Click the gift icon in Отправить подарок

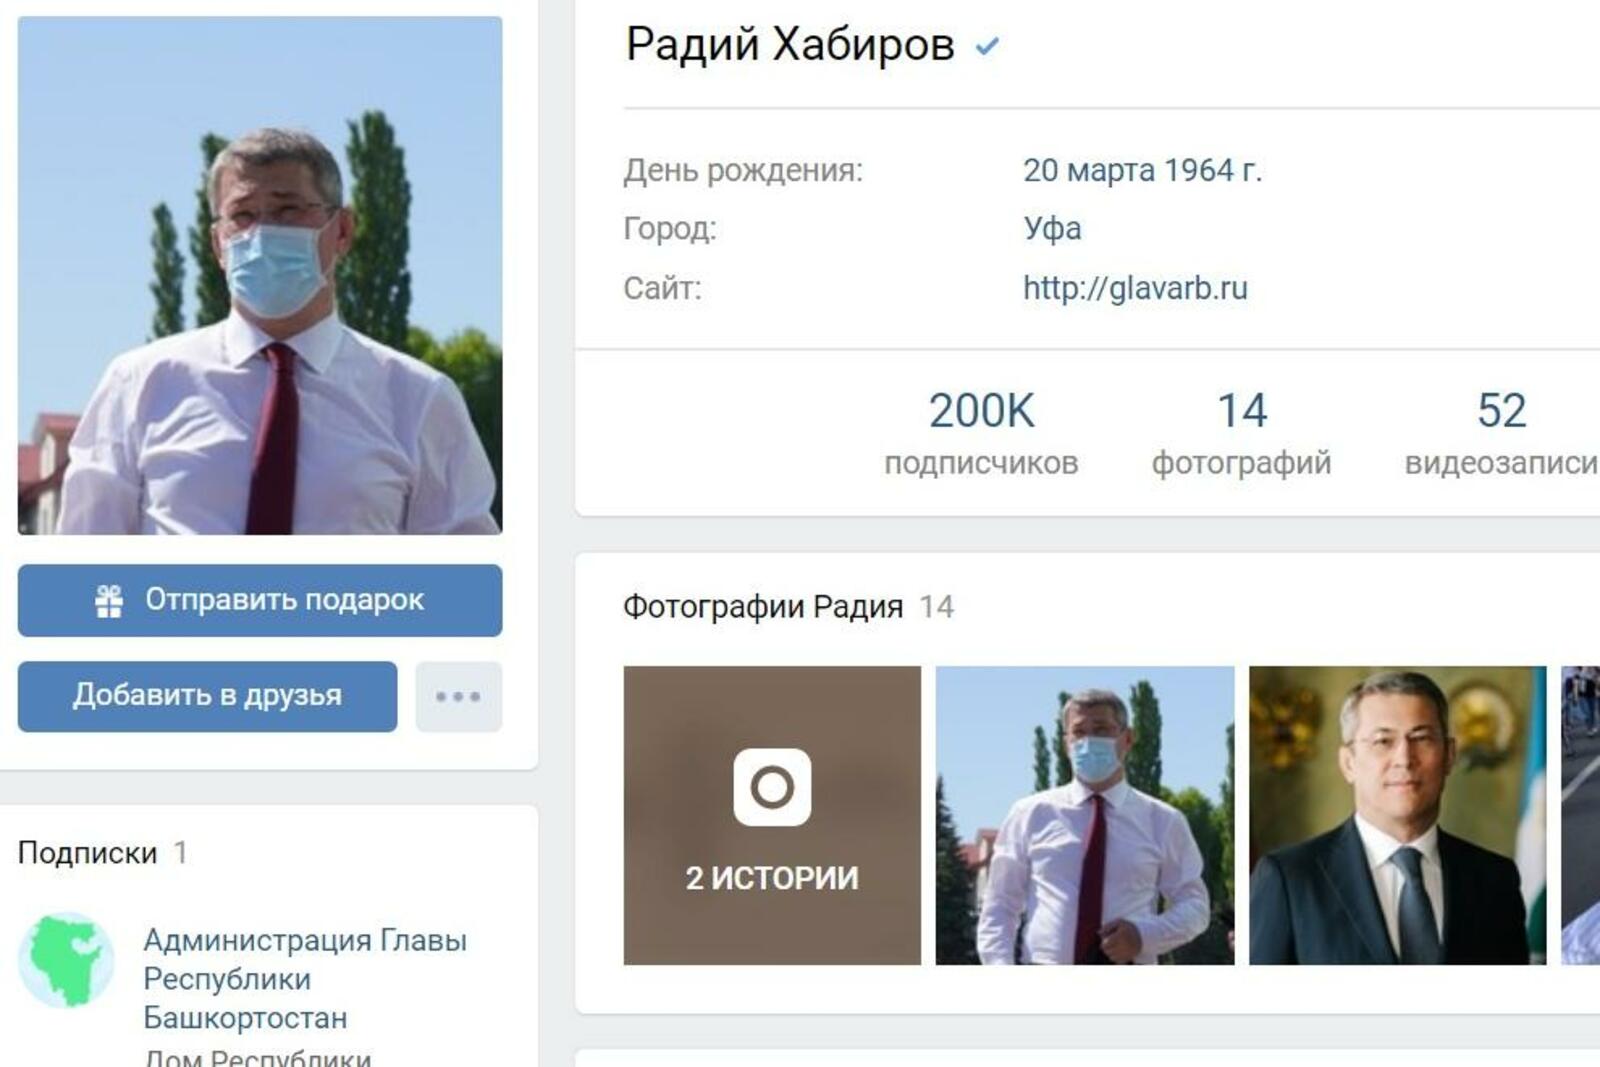tap(109, 600)
